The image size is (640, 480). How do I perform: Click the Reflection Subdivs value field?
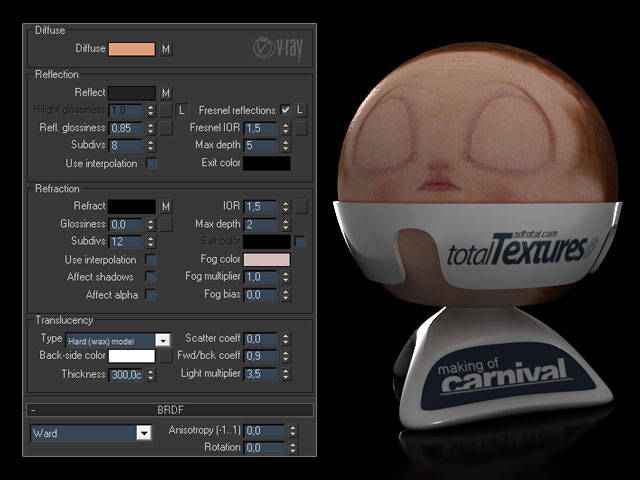(125, 145)
